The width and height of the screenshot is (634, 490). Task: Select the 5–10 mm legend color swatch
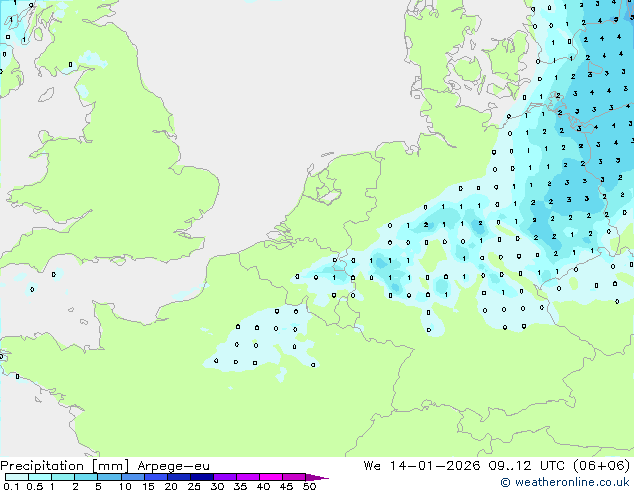(110, 477)
